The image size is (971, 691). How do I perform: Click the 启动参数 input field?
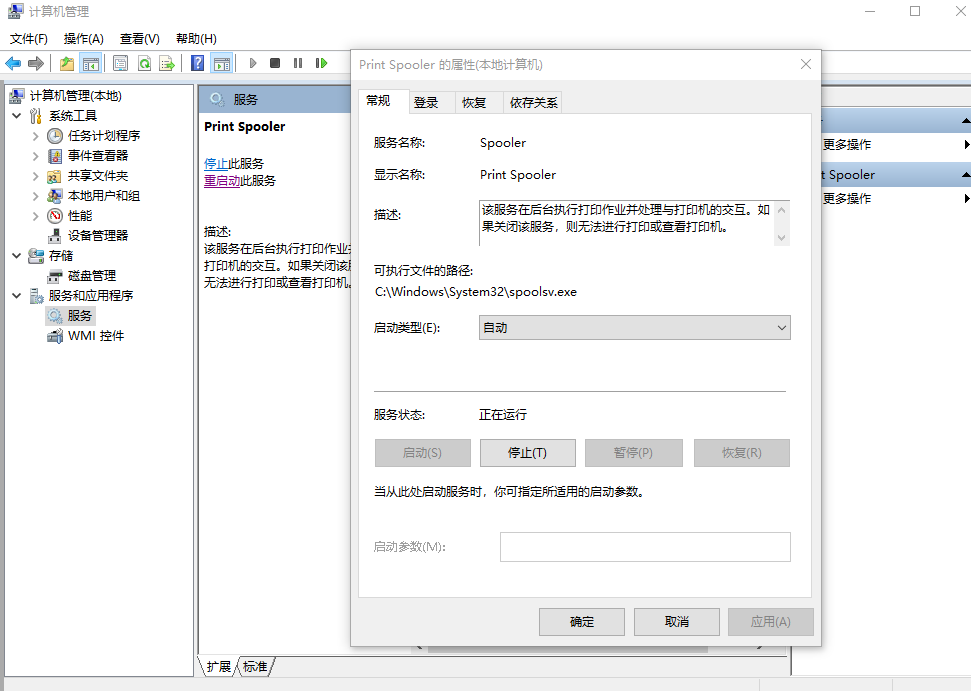pyautogui.click(x=645, y=547)
